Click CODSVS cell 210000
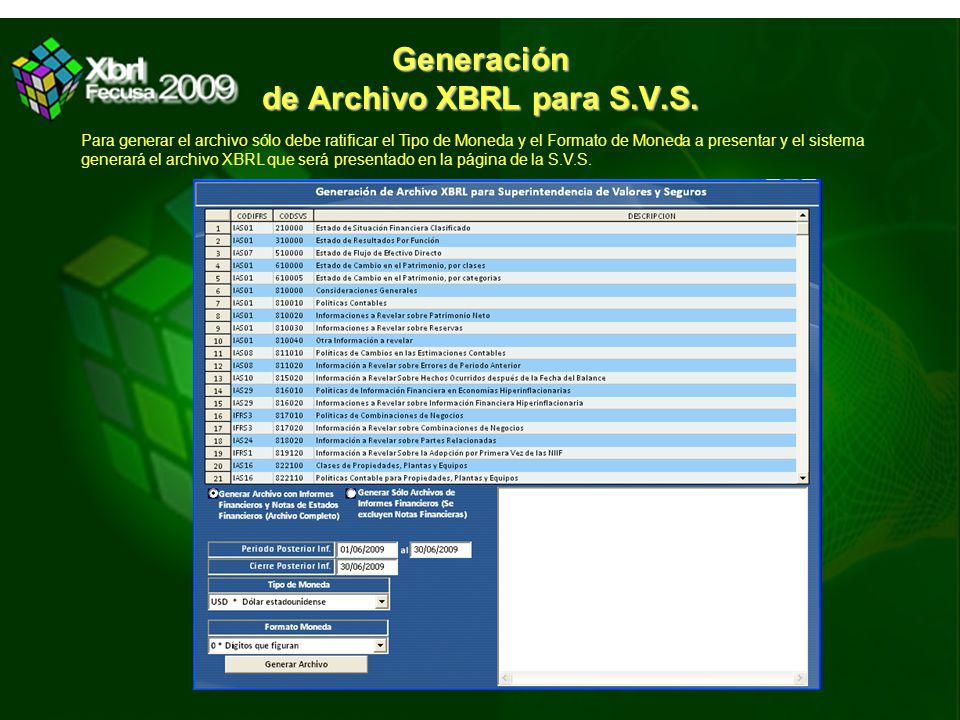Image resolution: width=960 pixels, height=720 pixels. [293, 228]
